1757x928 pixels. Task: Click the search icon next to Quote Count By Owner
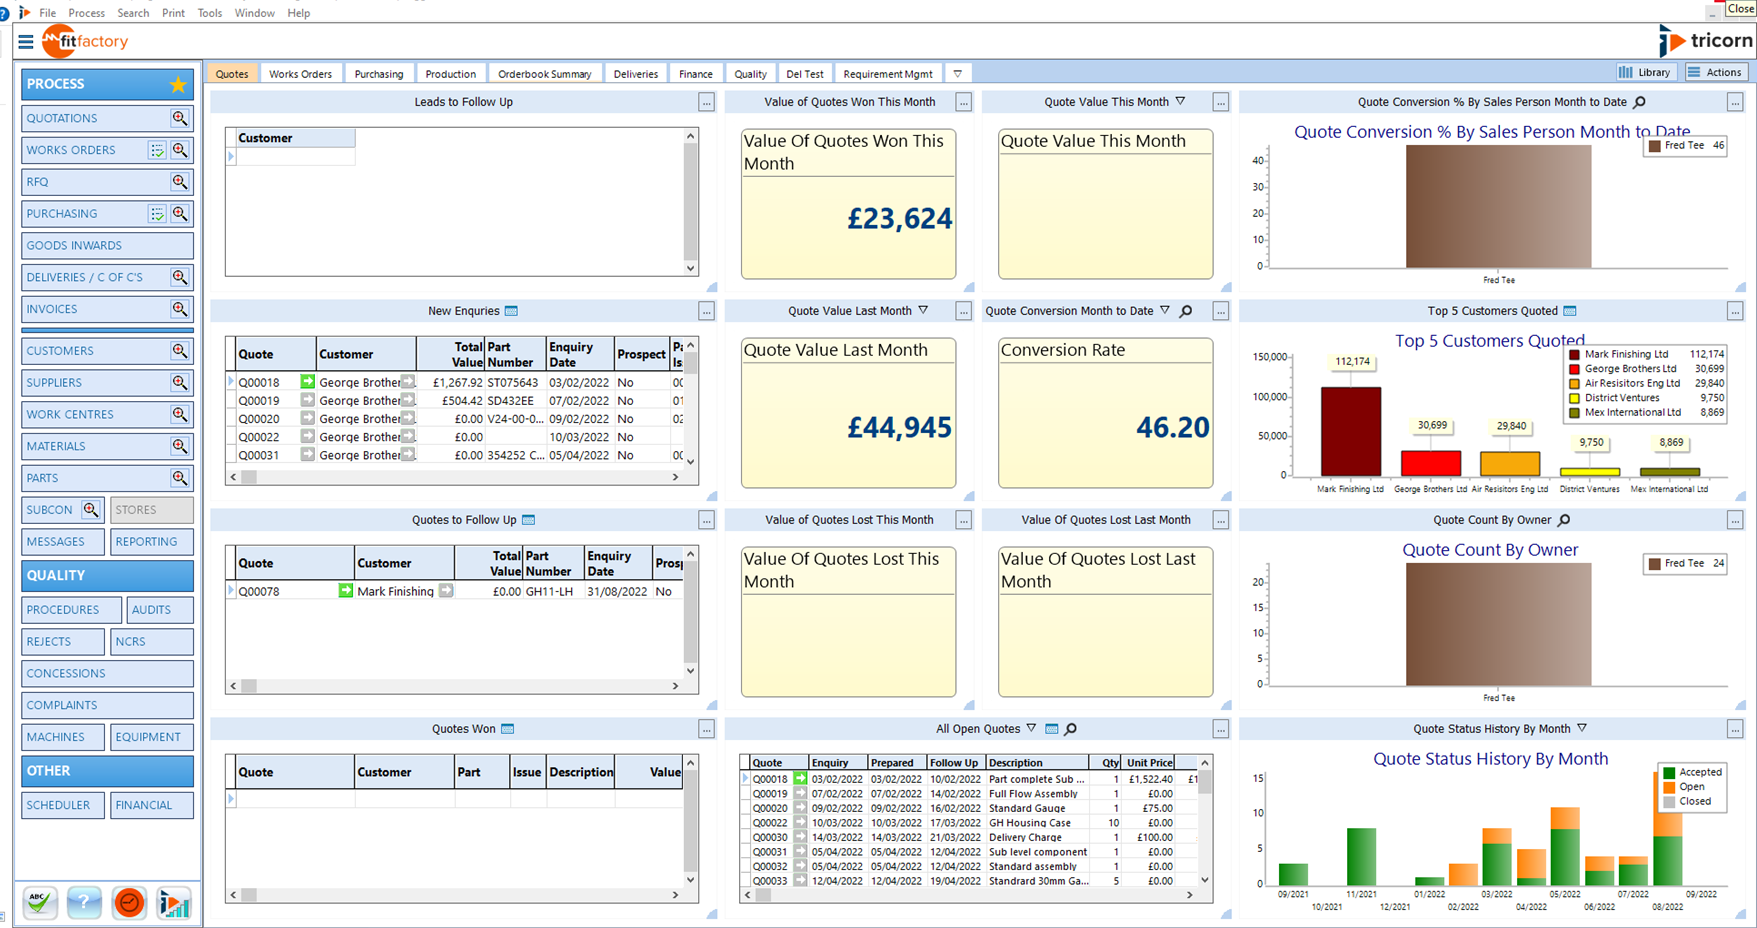pyautogui.click(x=1565, y=520)
